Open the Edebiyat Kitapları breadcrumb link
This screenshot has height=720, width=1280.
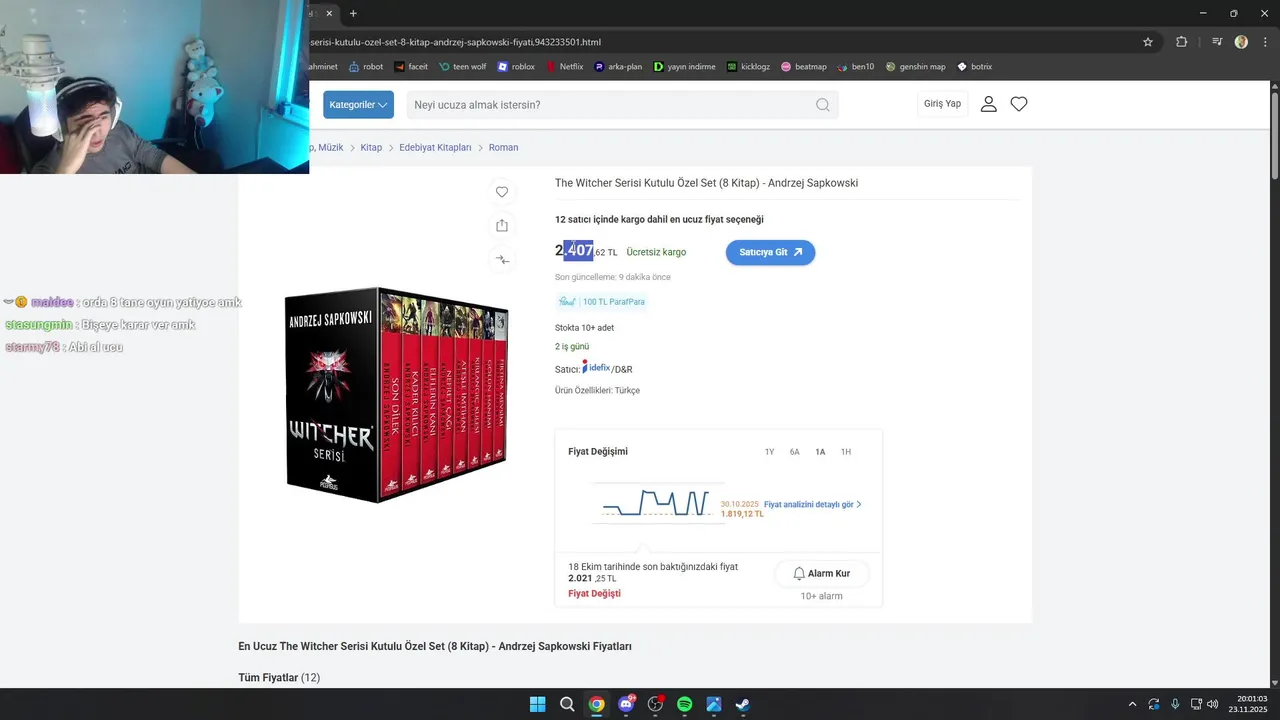point(435,148)
